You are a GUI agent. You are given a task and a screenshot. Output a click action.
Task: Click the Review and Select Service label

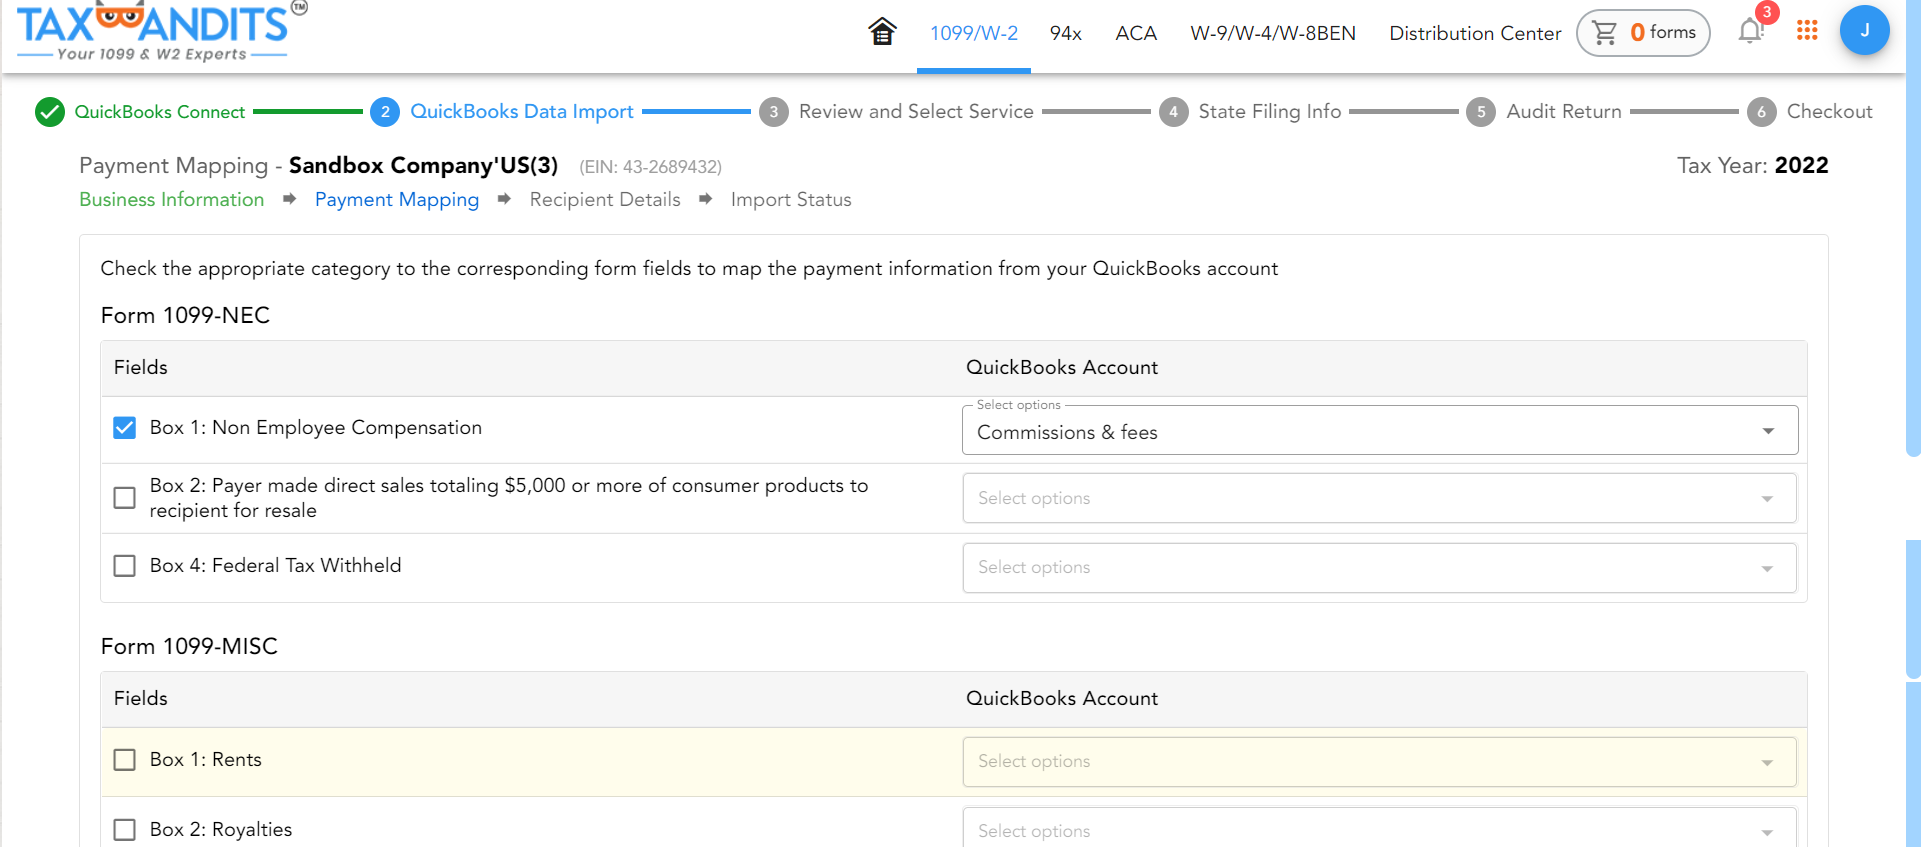click(x=916, y=111)
